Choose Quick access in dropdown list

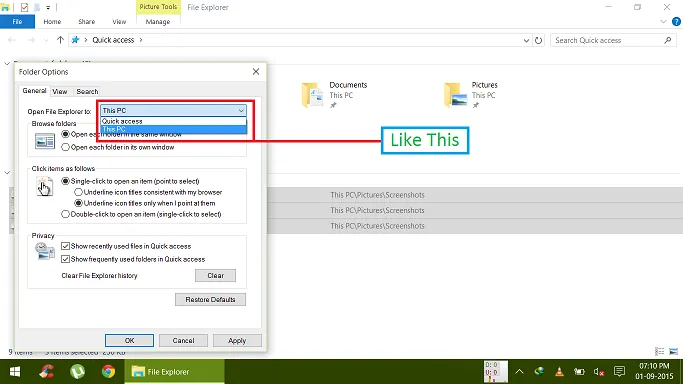coord(173,121)
